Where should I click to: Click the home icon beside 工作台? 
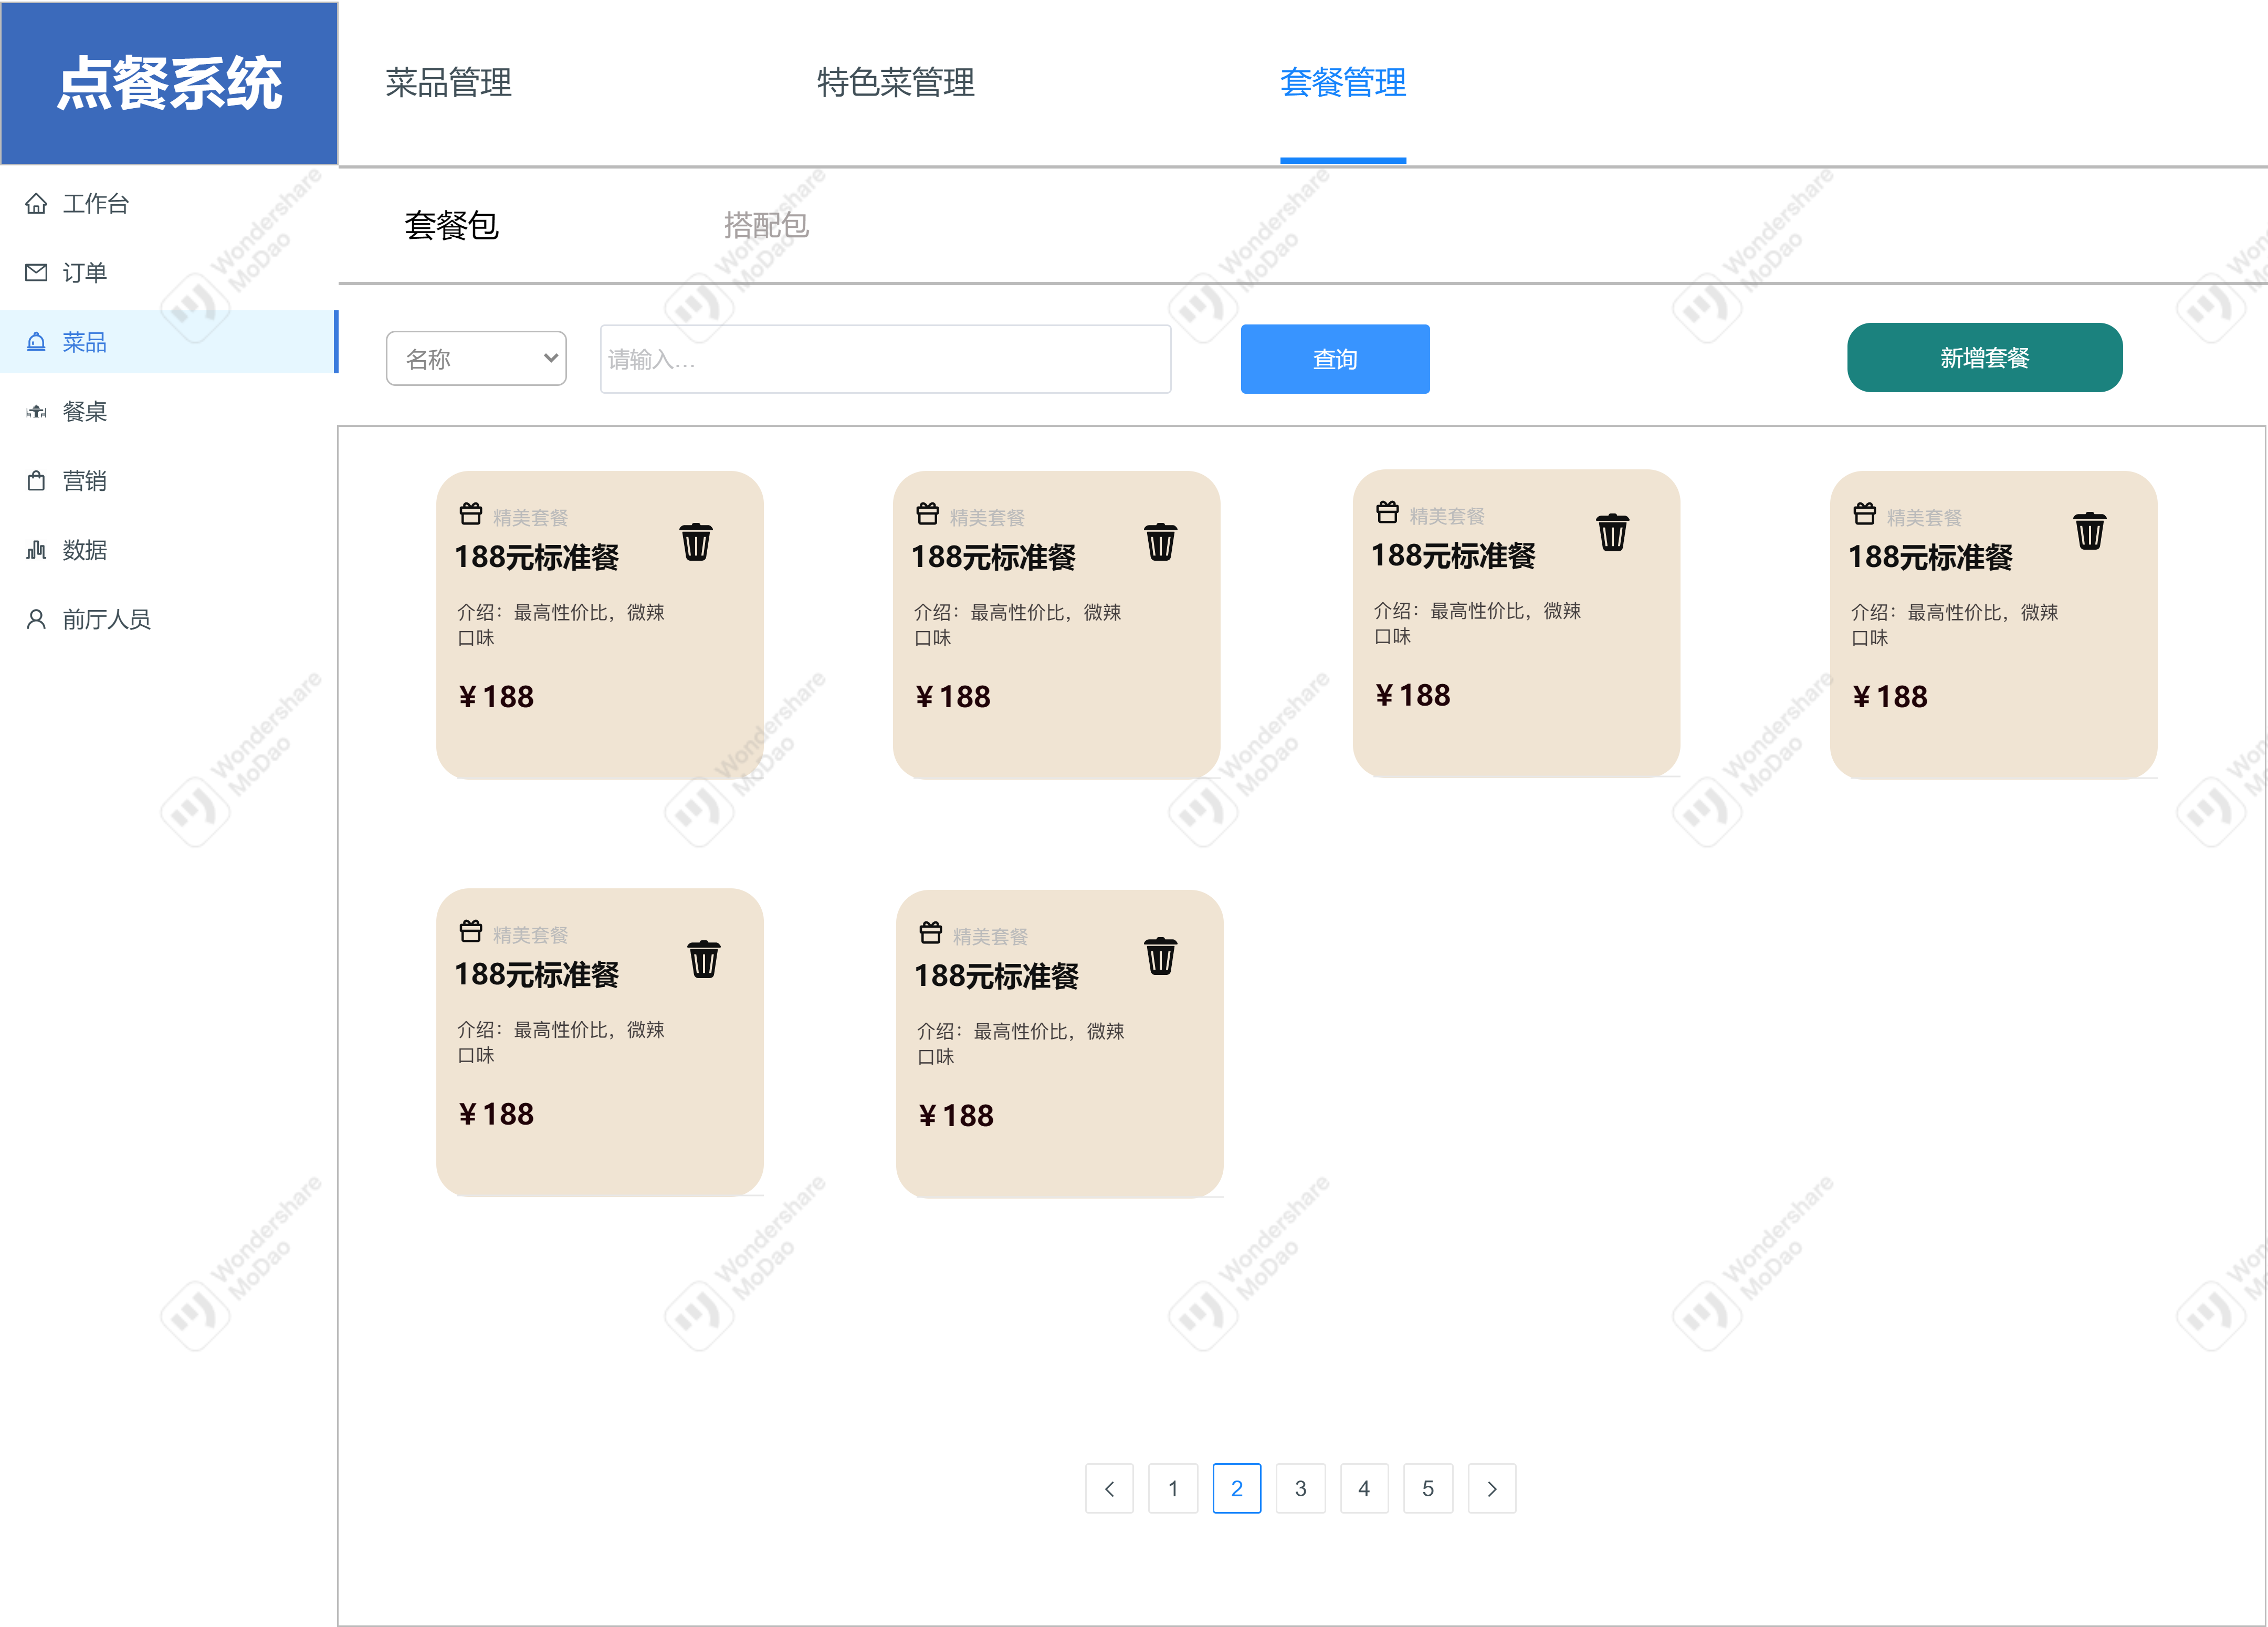pos(36,204)
